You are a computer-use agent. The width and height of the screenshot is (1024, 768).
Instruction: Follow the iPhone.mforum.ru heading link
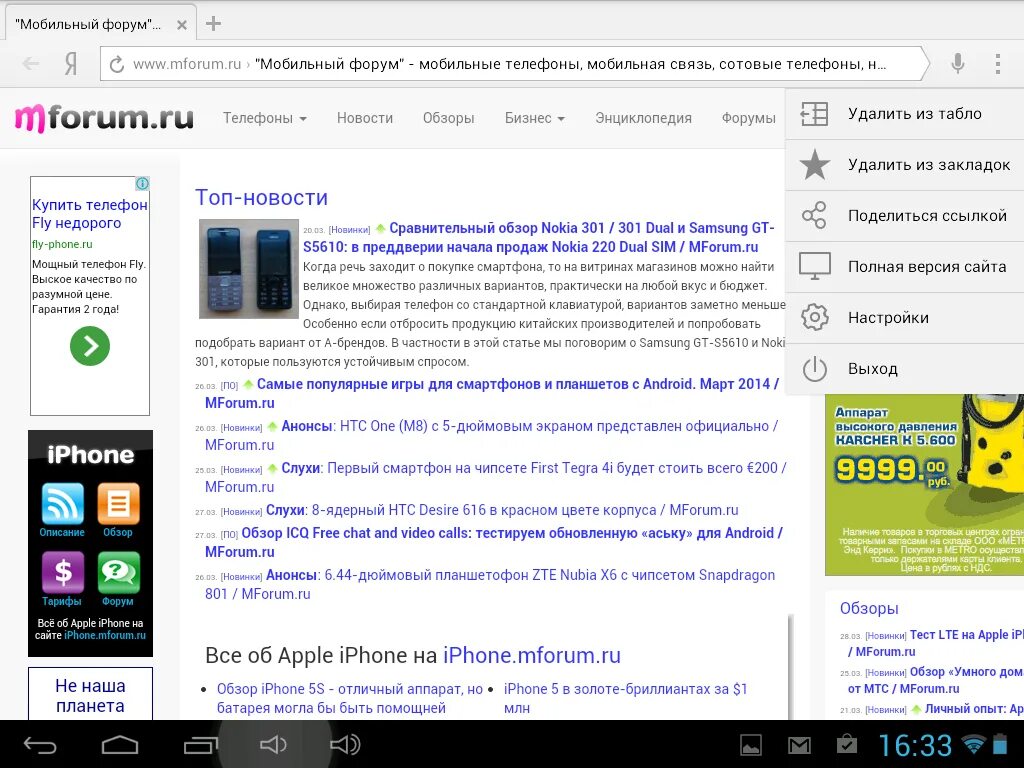pos(532,656)
